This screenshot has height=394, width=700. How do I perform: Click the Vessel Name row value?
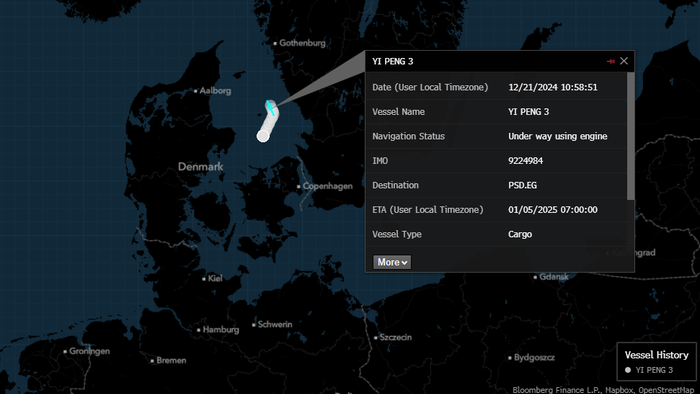[x=529, y=112]
